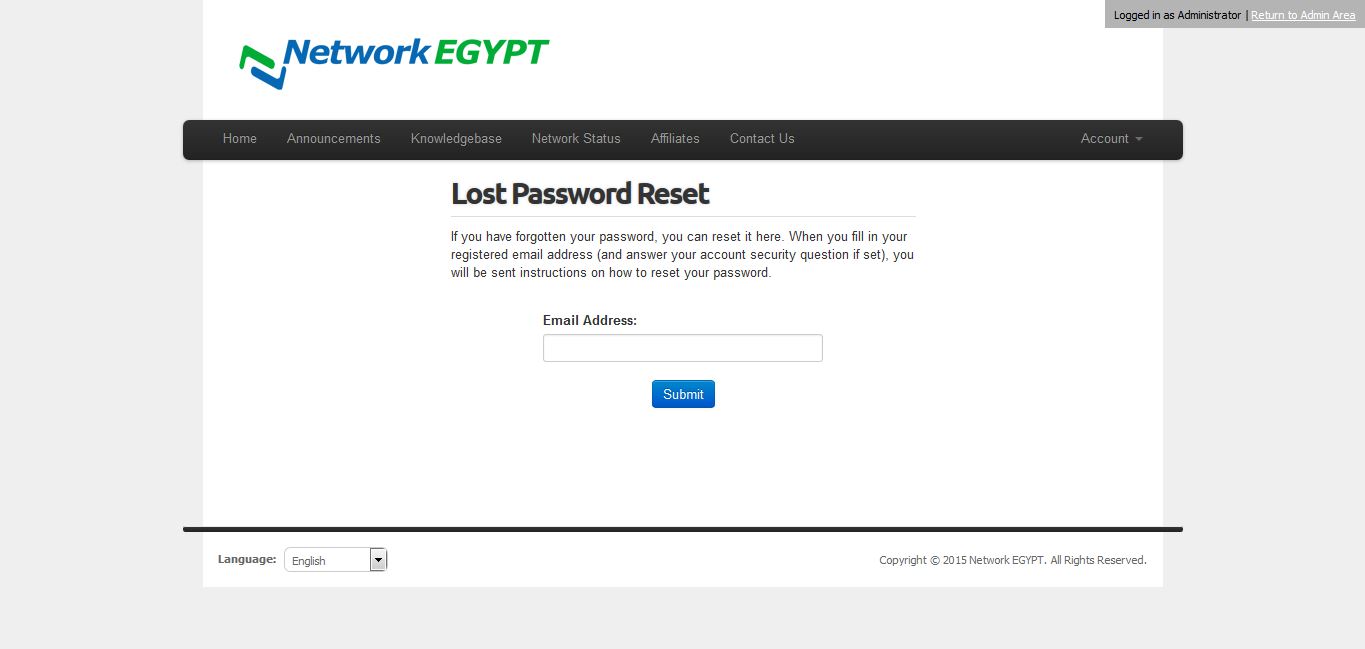Image resolution: width=1365 pixels, height=649 pixels.
Task: Follow the Return to Admin Area link
Action: 1303,15
